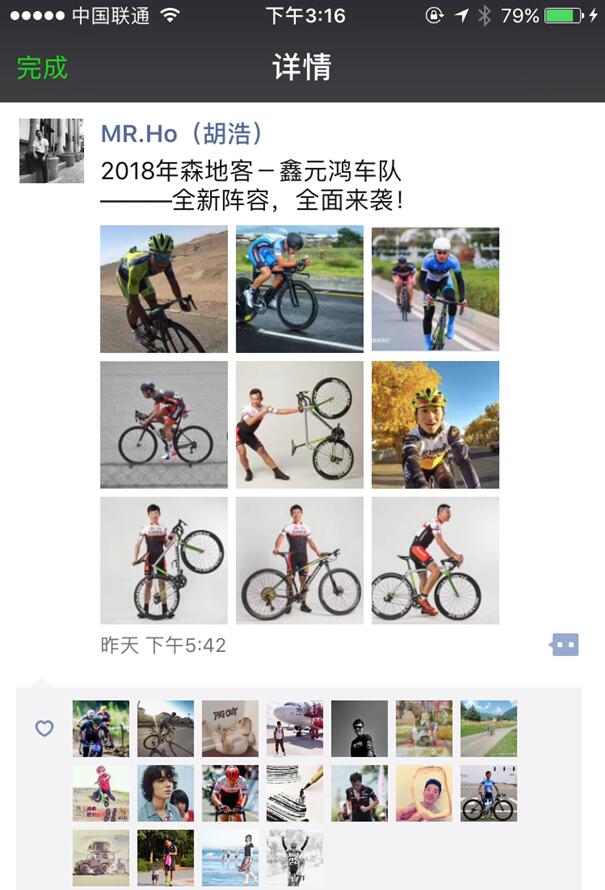The width and height of the screenshot is (605, 890).
Task: Open photo of man stretching beside hanging bike
Action: point(300,425)
